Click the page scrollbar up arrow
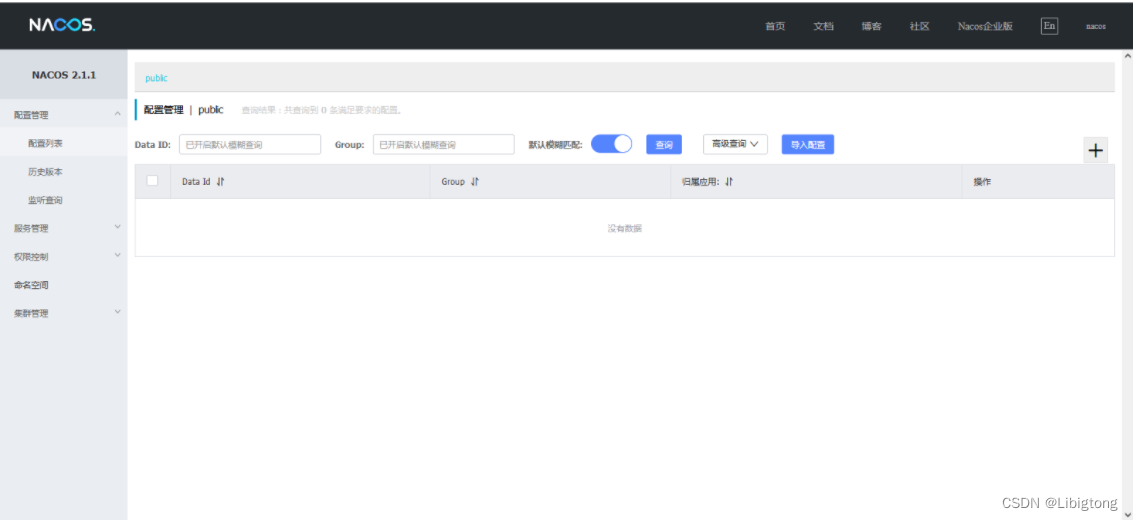The width and height of the screenshot is (1133, 520). 1127,55
